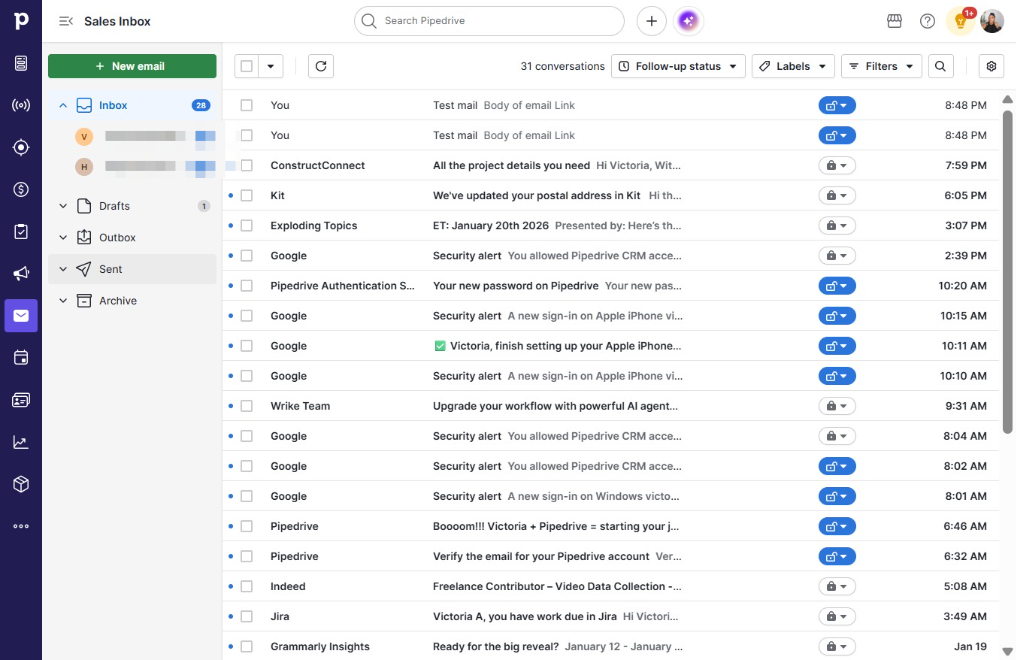This screenshot has height=660, width=1016.
Task: Open the Projects clipboard icon in sidebar
Action: 21,231
